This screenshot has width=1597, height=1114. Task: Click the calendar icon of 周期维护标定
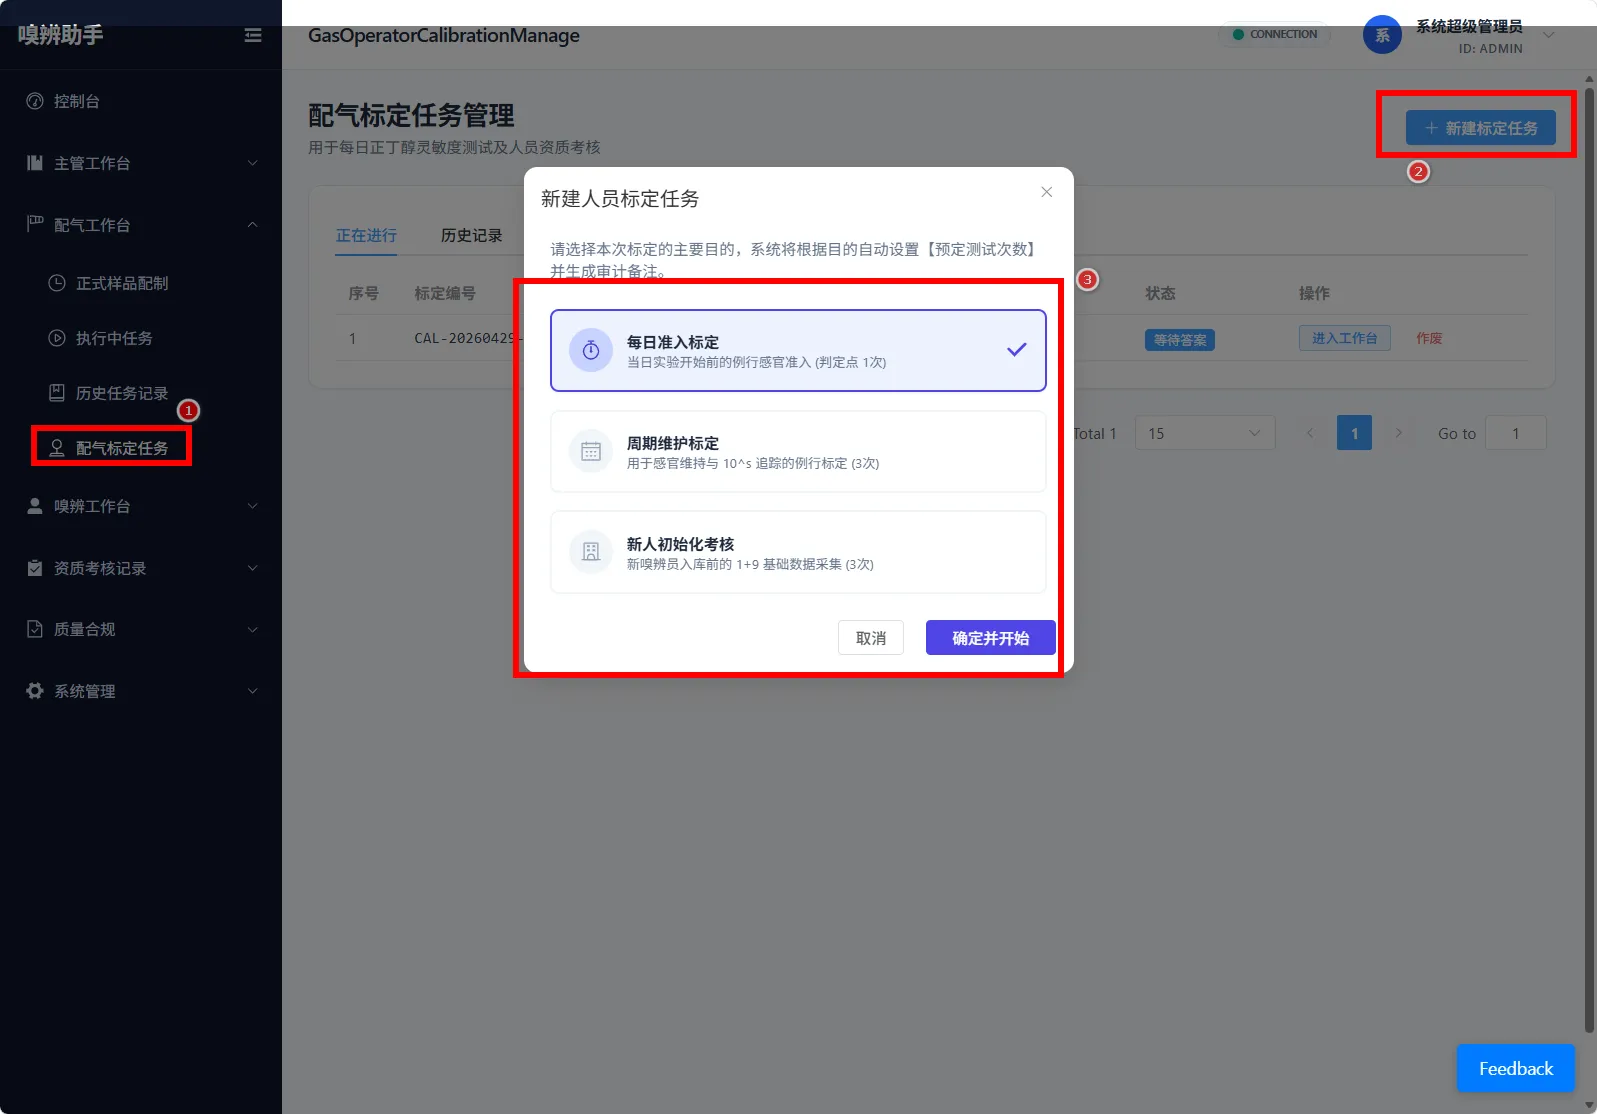pyautogui.click(x=591, y=451)
